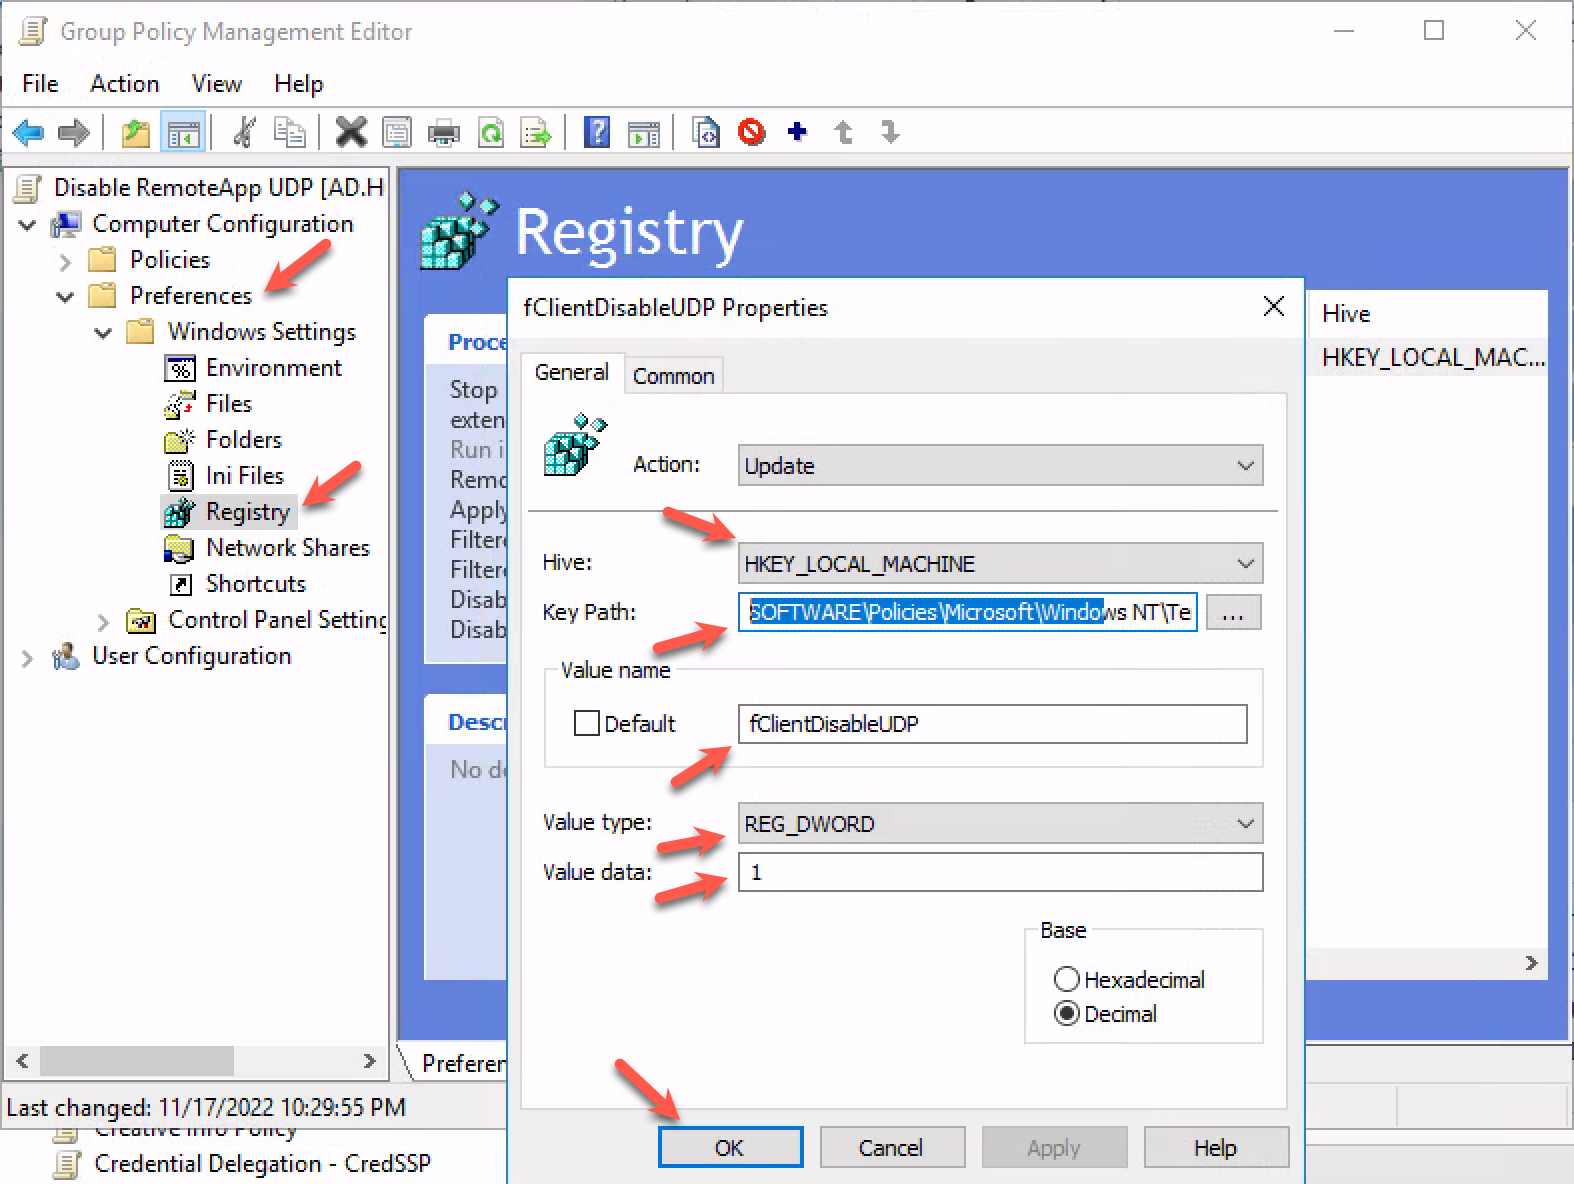Open the Value type dropdown REG_DWORD

[1000, 823]
